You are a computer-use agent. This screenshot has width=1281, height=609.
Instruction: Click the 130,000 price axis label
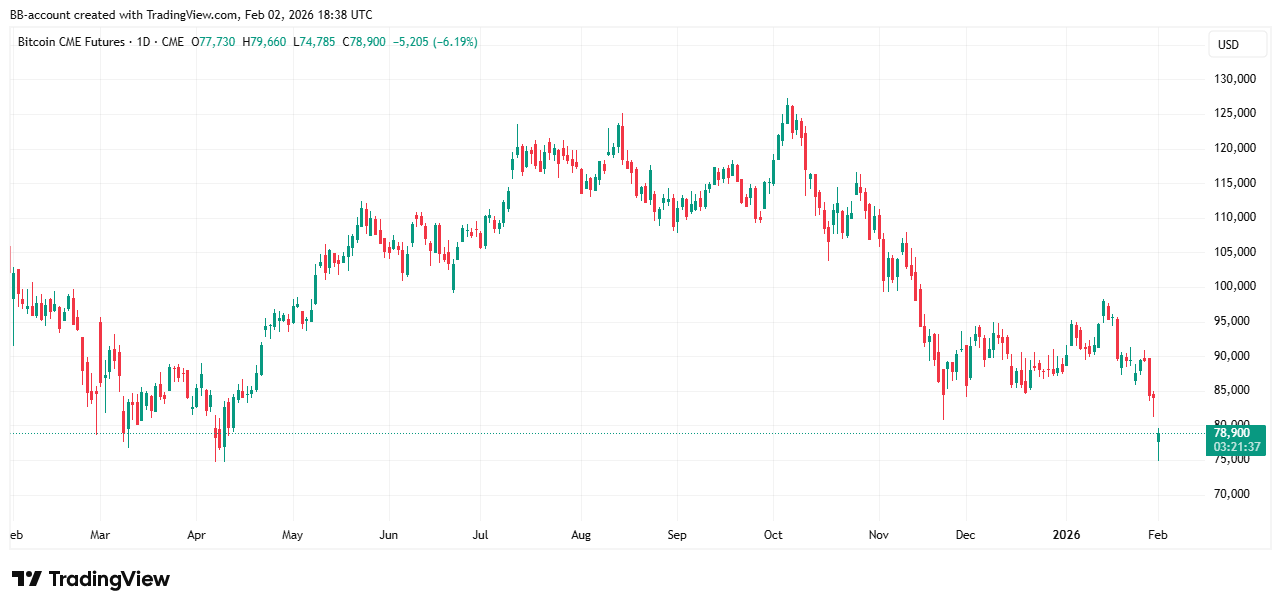[x=1234, y=79]
